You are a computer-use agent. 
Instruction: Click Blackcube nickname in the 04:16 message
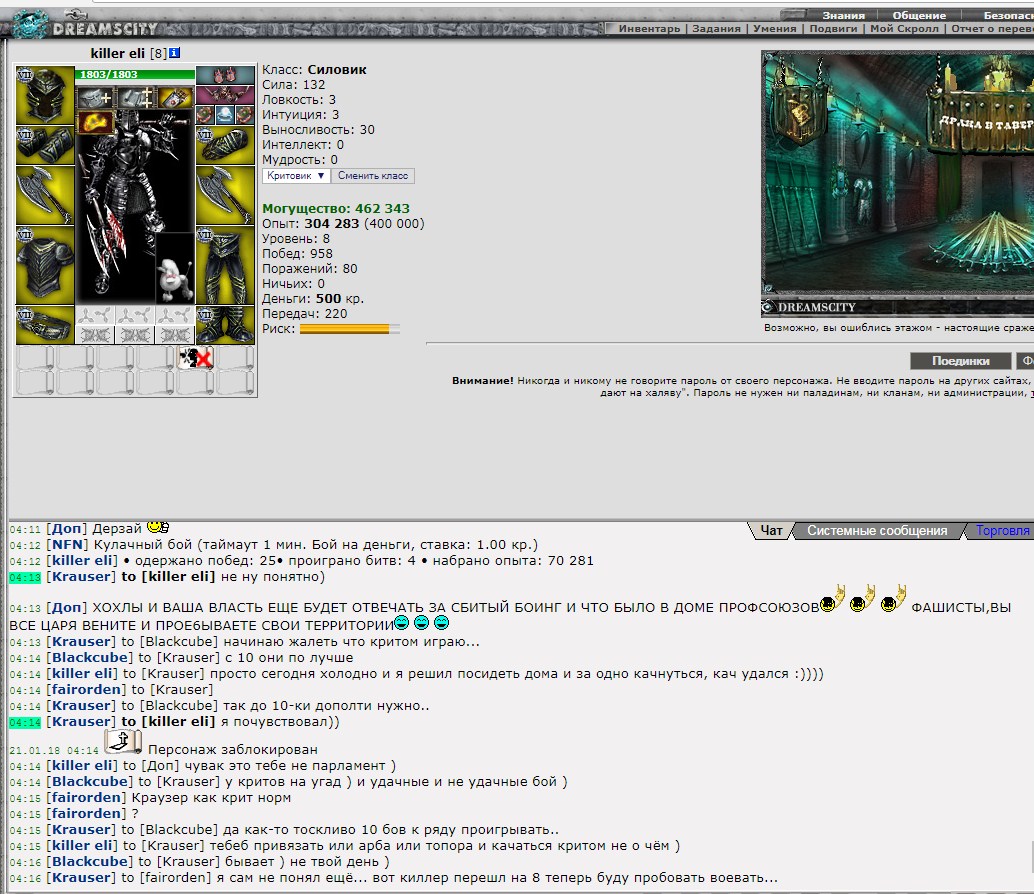pyautogui.click(x=92, y=862)
